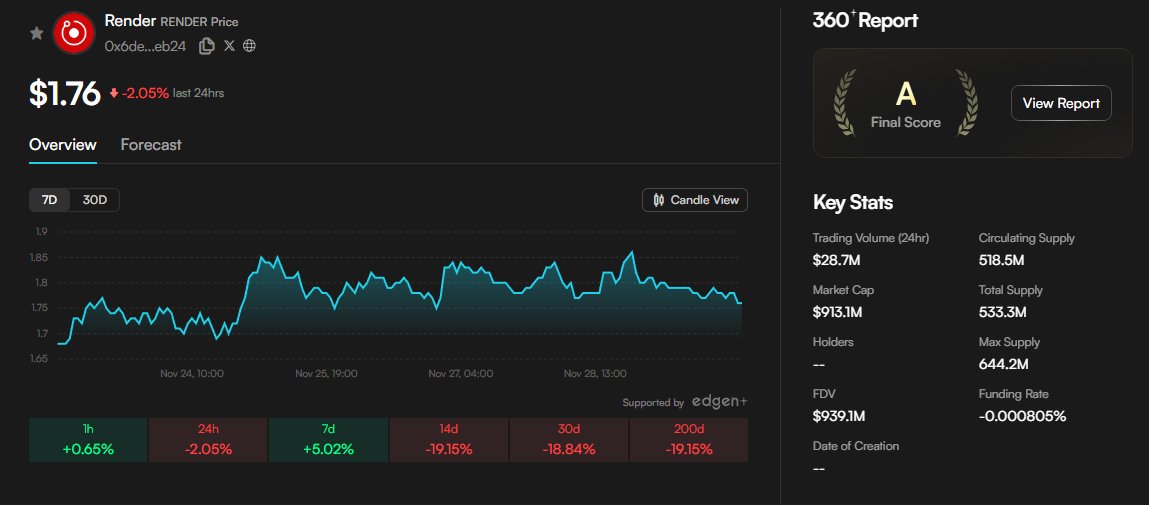Screen dimensions: 1149x505
Task: Click the Nov 24, 10:00 axis label
Action: tap(192, 373)
